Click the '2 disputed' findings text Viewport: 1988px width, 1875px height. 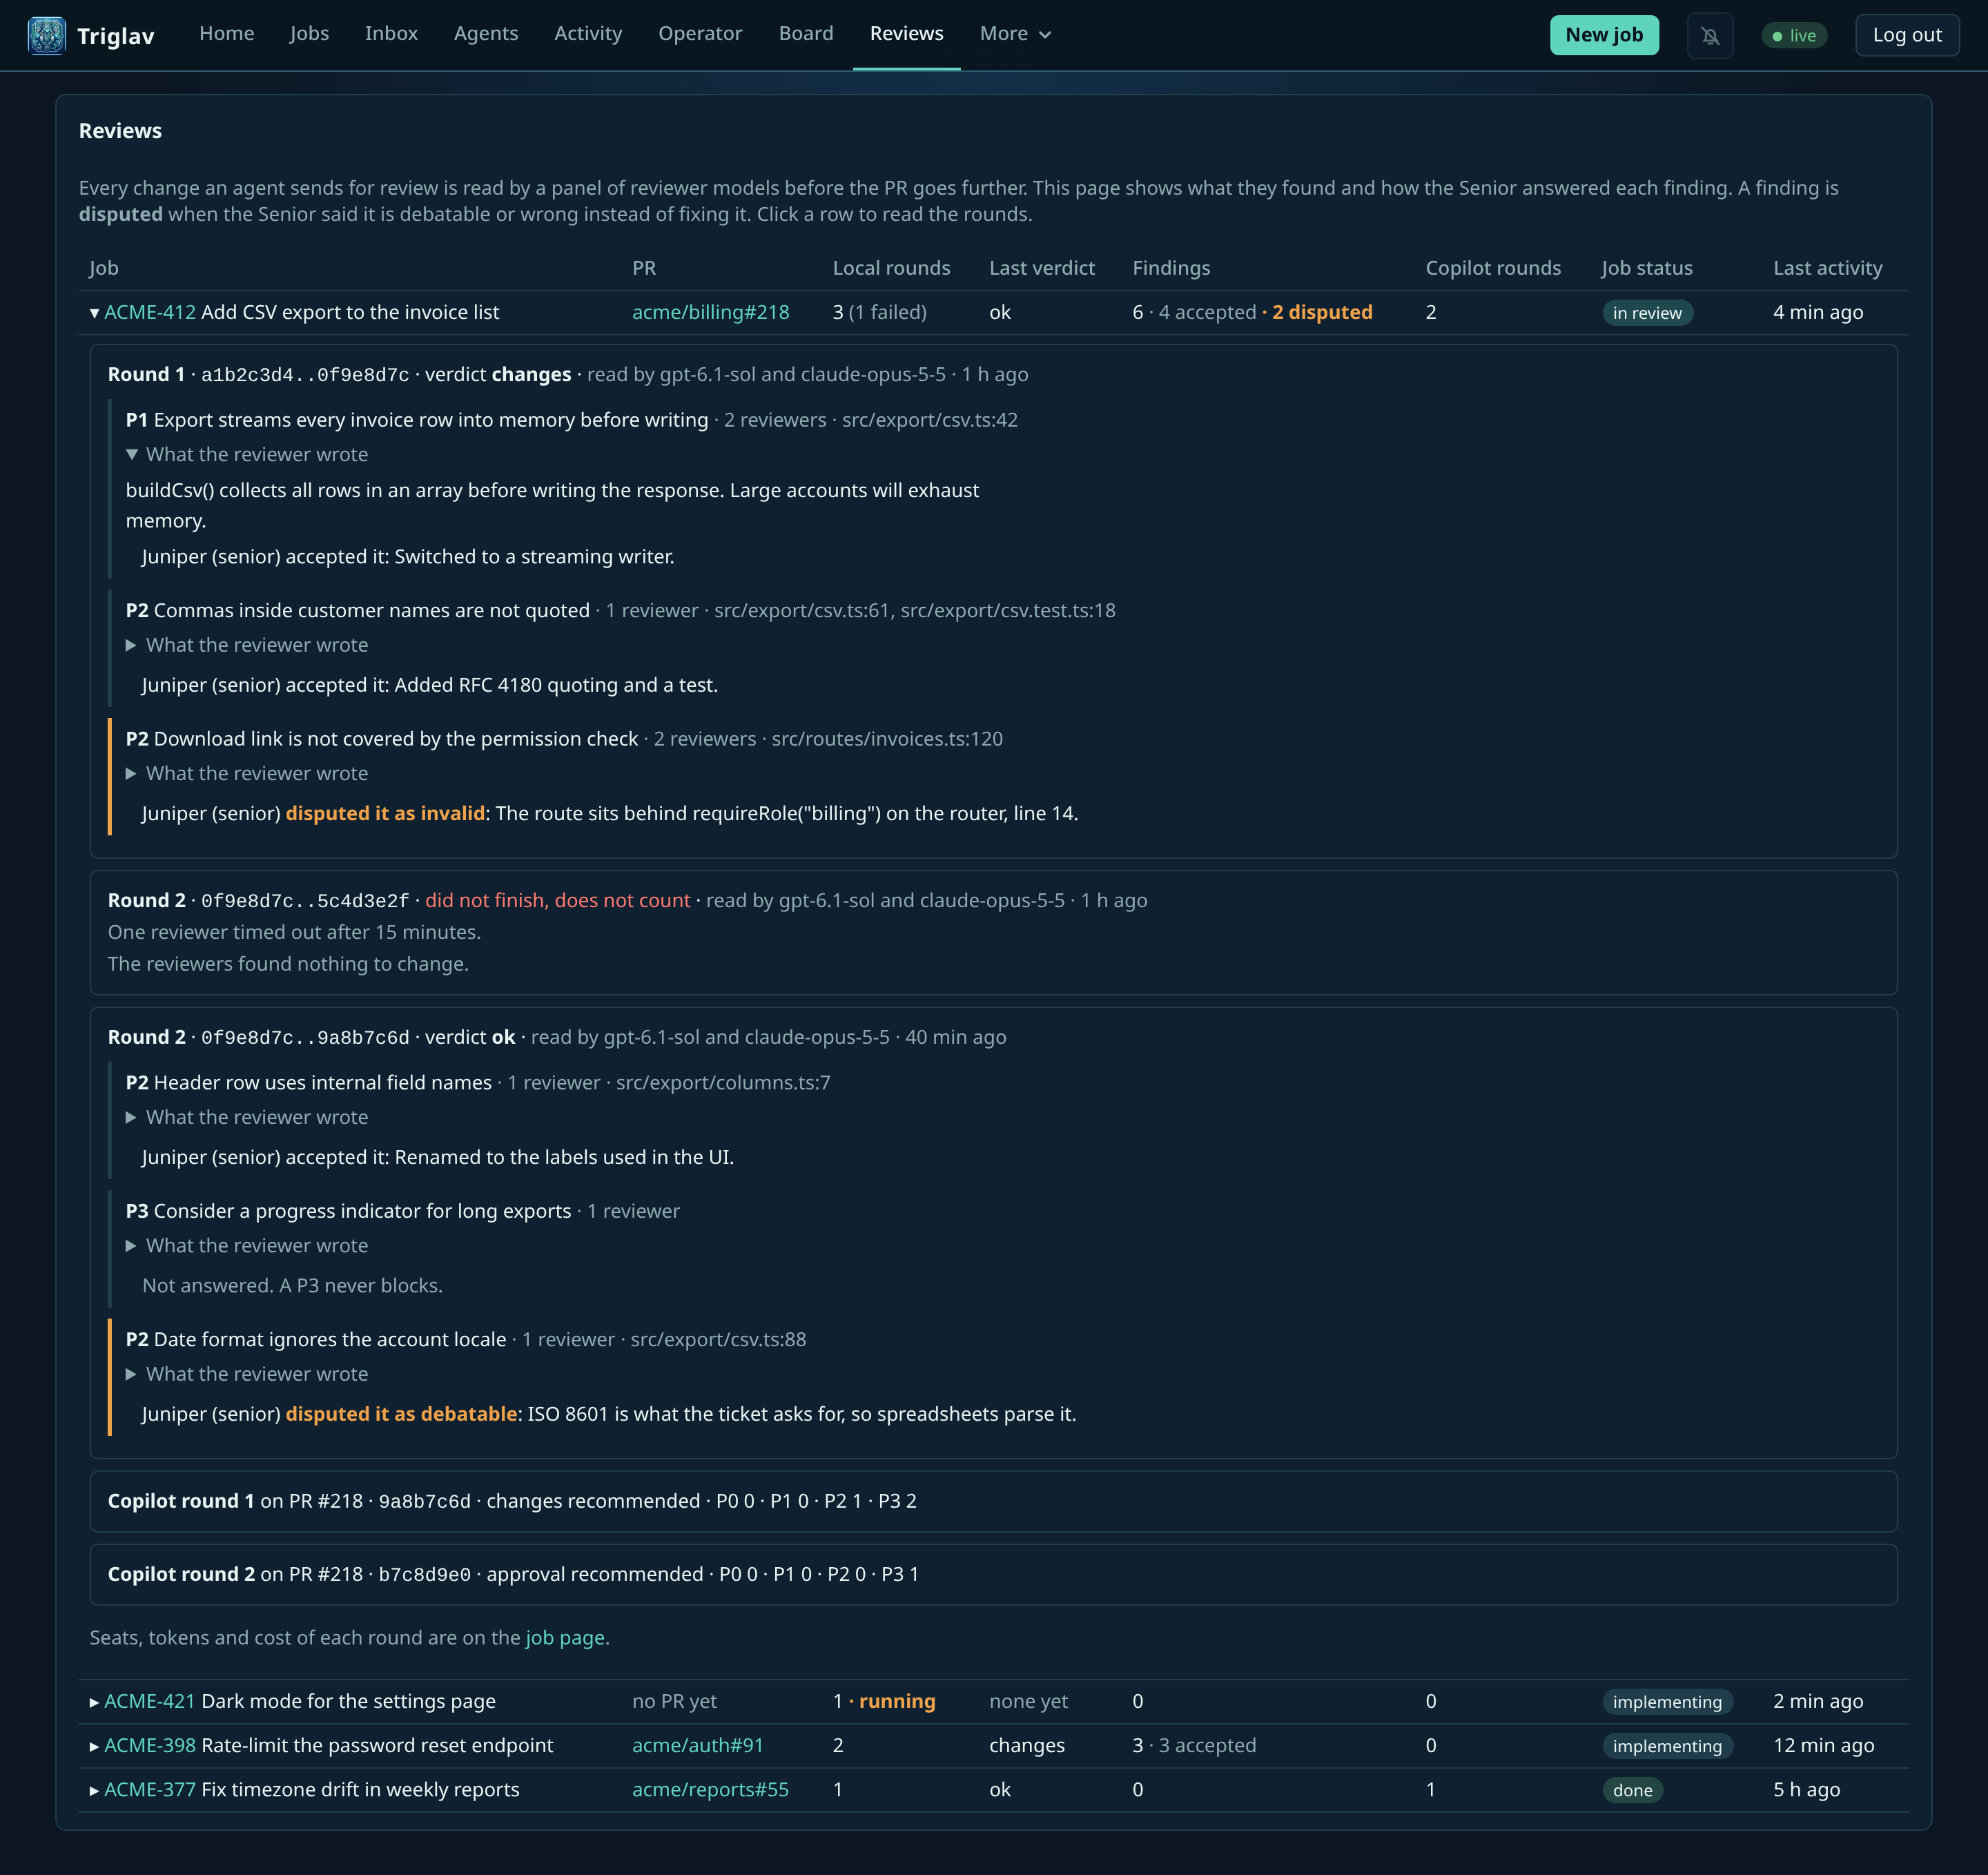pyautogui.click(x=1322, y=313)
